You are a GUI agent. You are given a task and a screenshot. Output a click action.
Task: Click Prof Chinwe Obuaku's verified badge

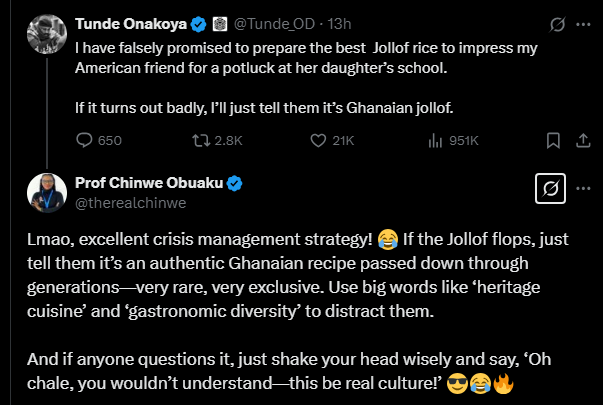pos(236,183)
